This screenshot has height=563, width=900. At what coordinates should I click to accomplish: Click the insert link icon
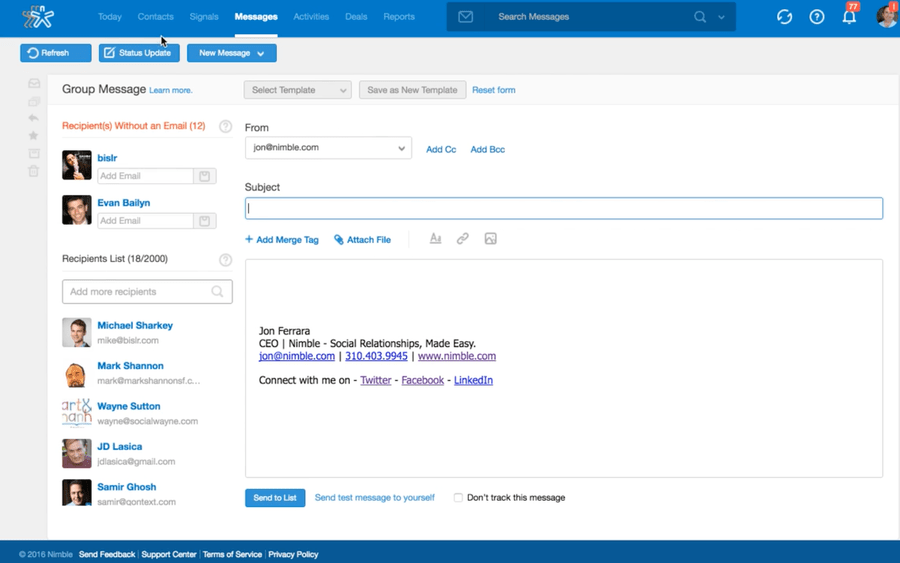click(x=463, y=238)
